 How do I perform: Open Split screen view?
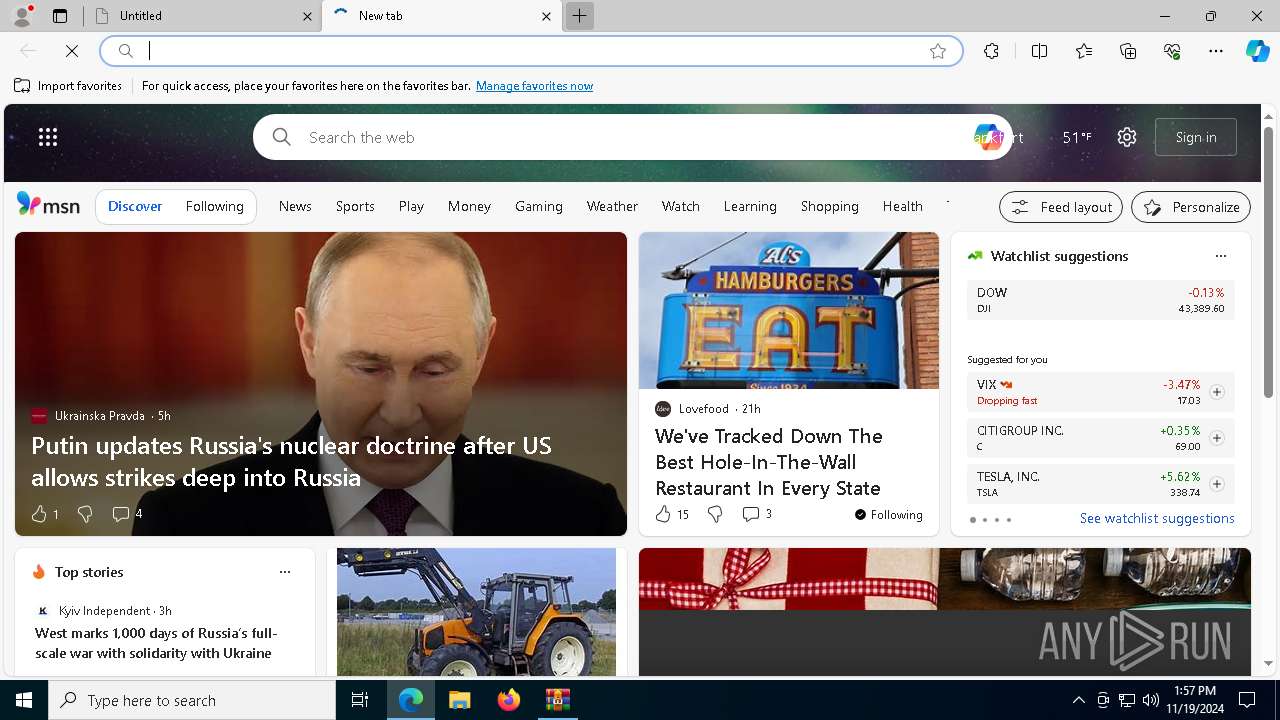point(1039,51)
